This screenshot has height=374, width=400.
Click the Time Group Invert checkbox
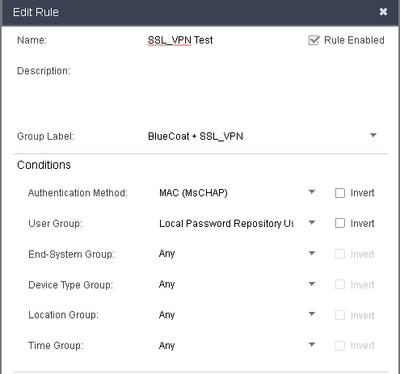click(x=340, y=346)
